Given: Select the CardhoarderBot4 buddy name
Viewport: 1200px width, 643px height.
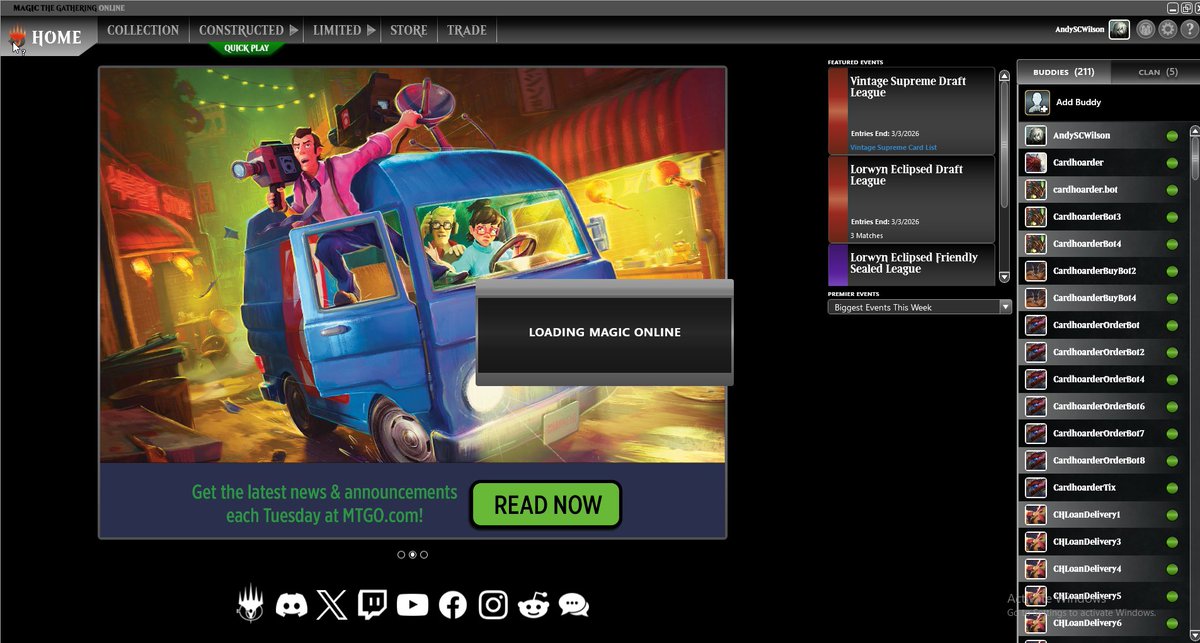Looking at the screenshot, I should coord(1087,244).
